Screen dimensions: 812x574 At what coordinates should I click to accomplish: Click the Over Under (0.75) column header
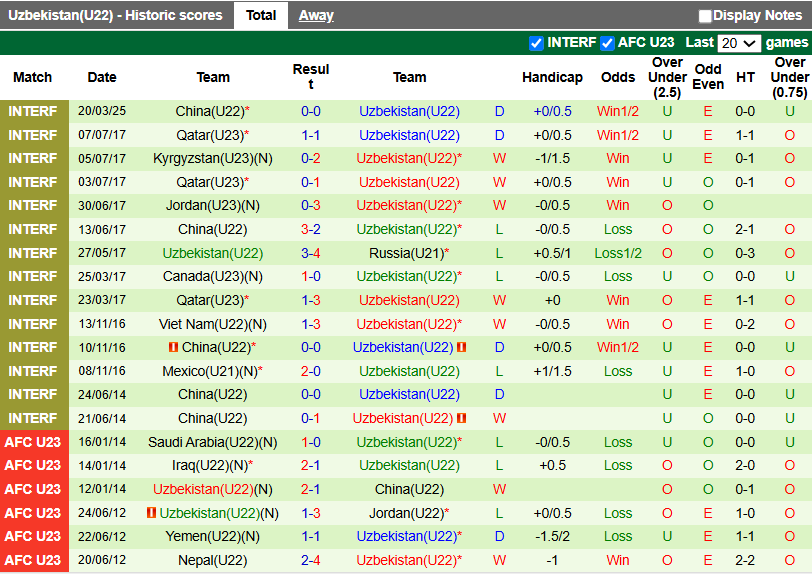click(790, 77)
